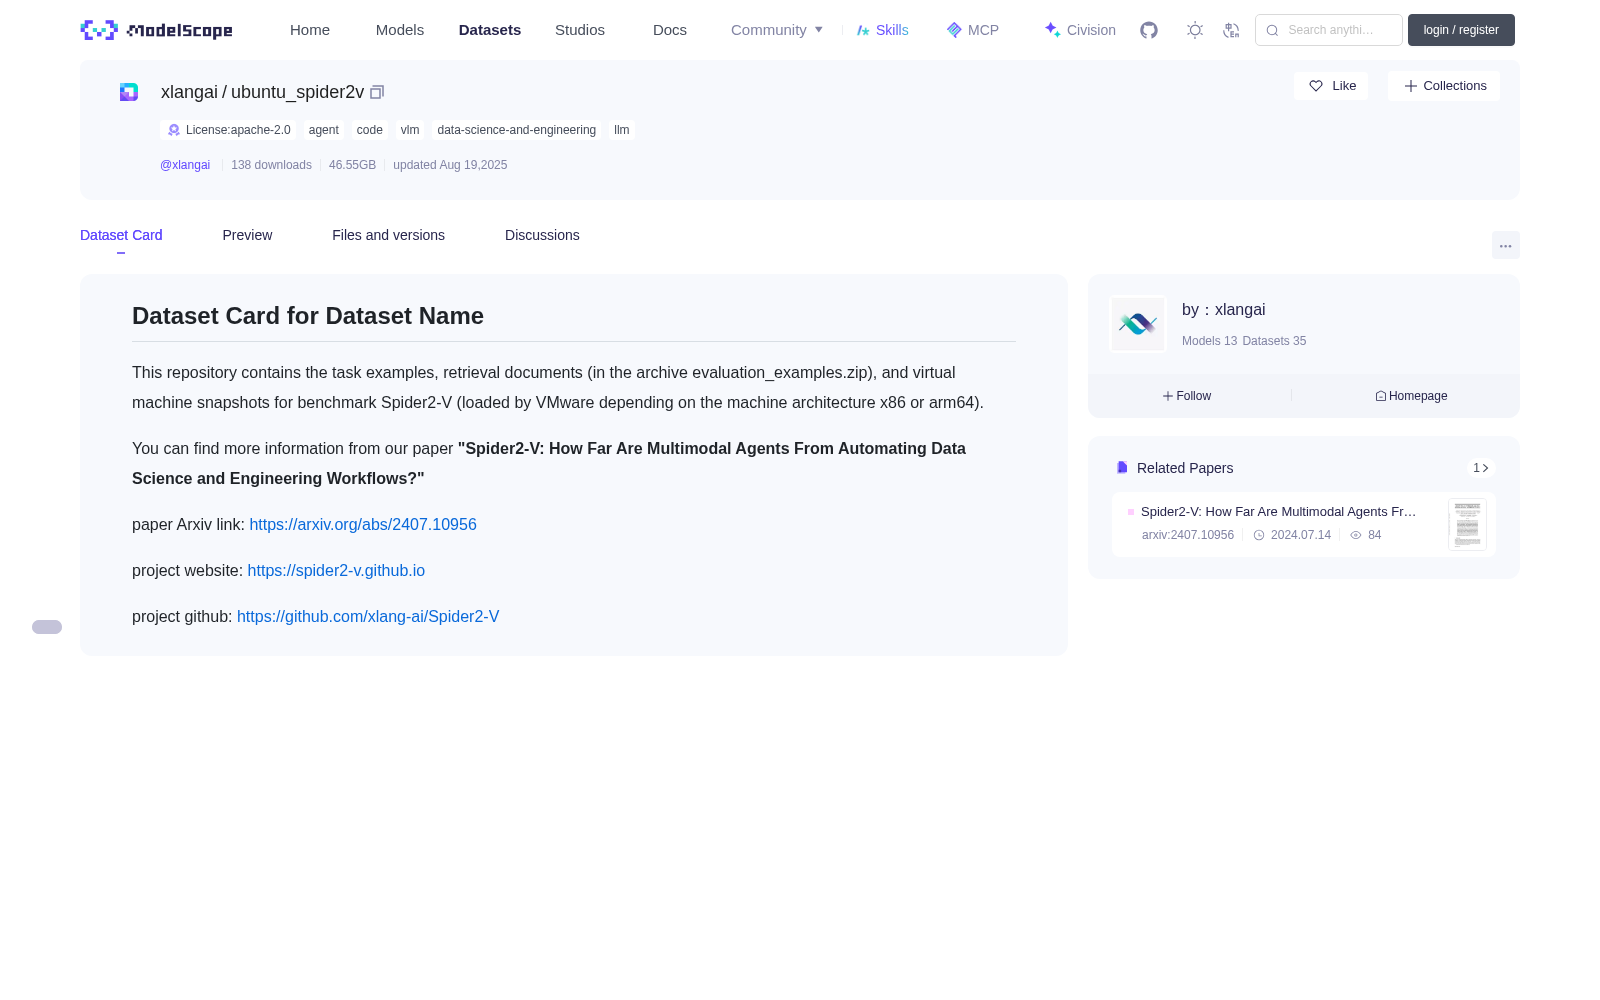Switch language with translate icon
The height and width of the screenshot is (1000, 1600).
(1231, 30)
